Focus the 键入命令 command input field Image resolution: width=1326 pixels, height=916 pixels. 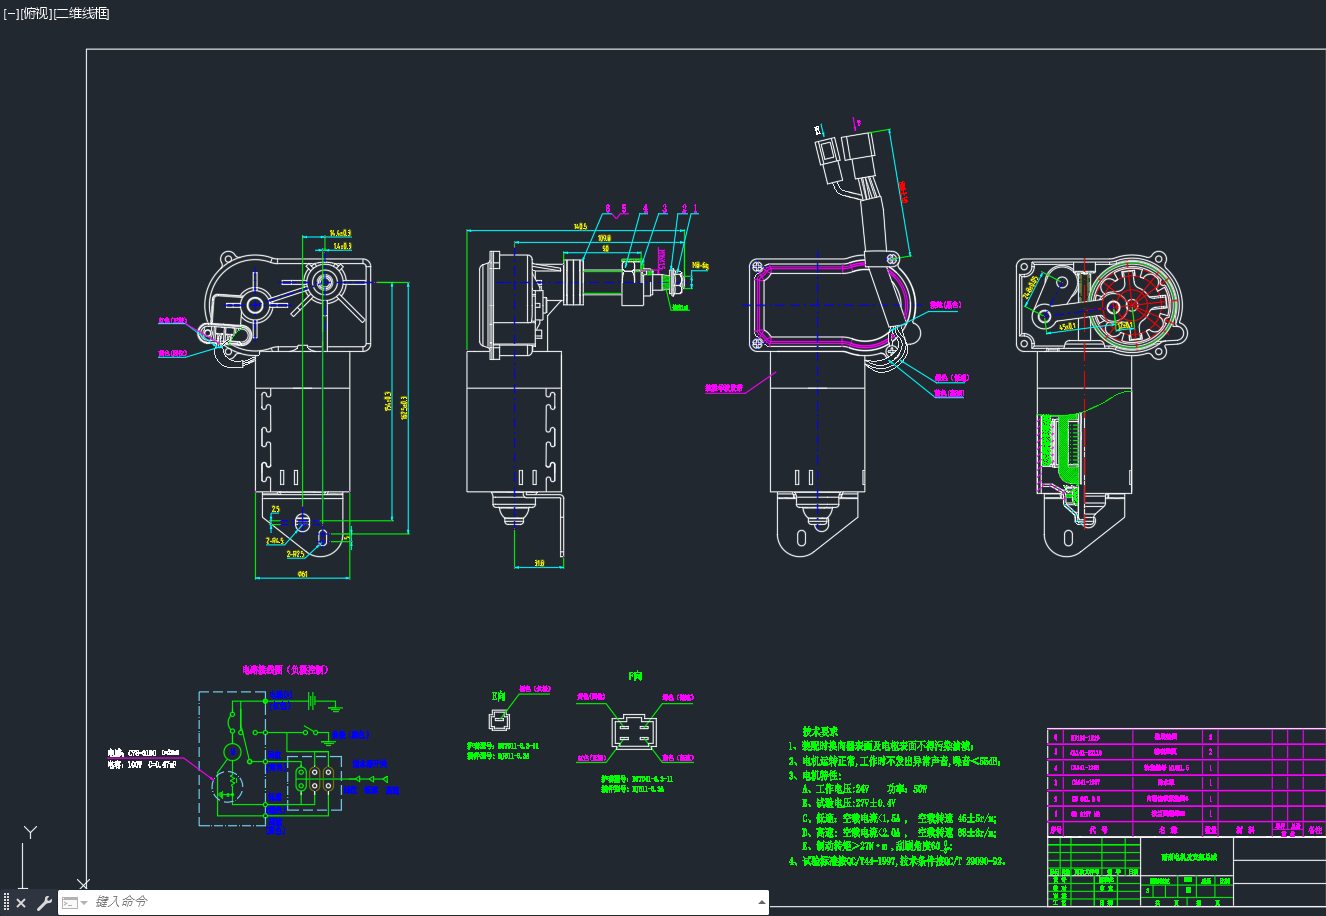coord(420,902)
